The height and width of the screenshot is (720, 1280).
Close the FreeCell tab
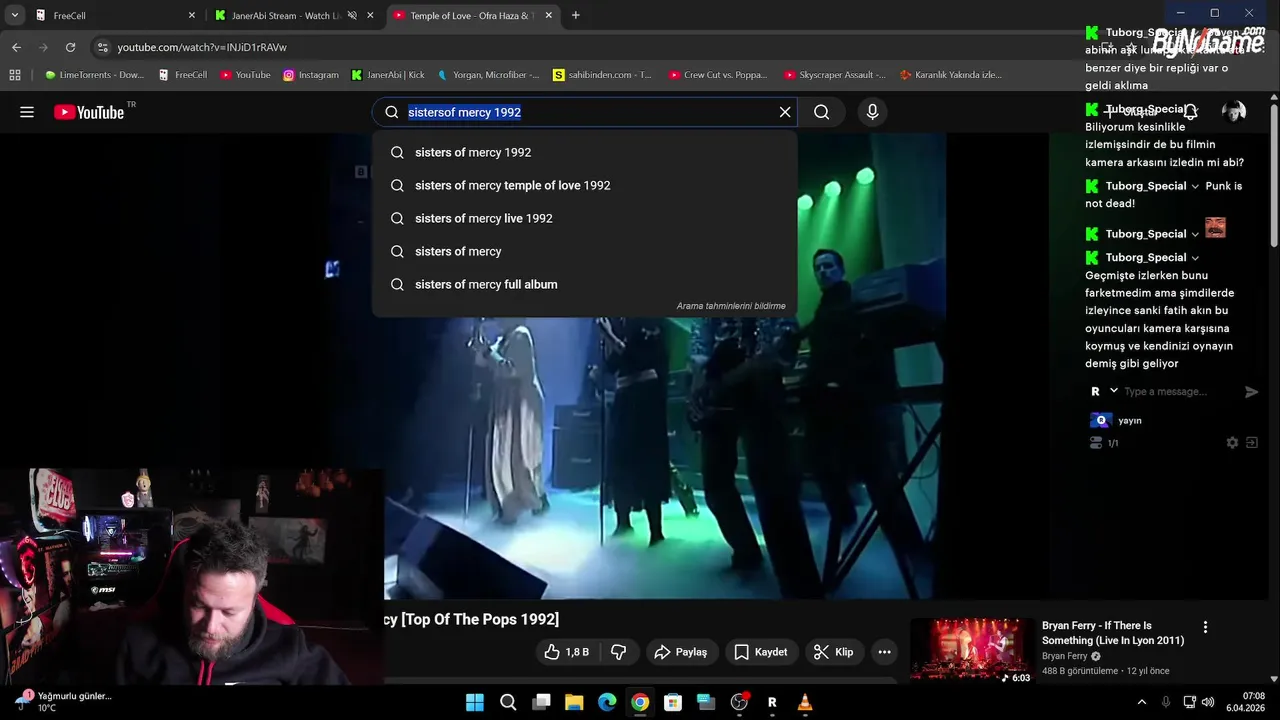tap(192, 15)
